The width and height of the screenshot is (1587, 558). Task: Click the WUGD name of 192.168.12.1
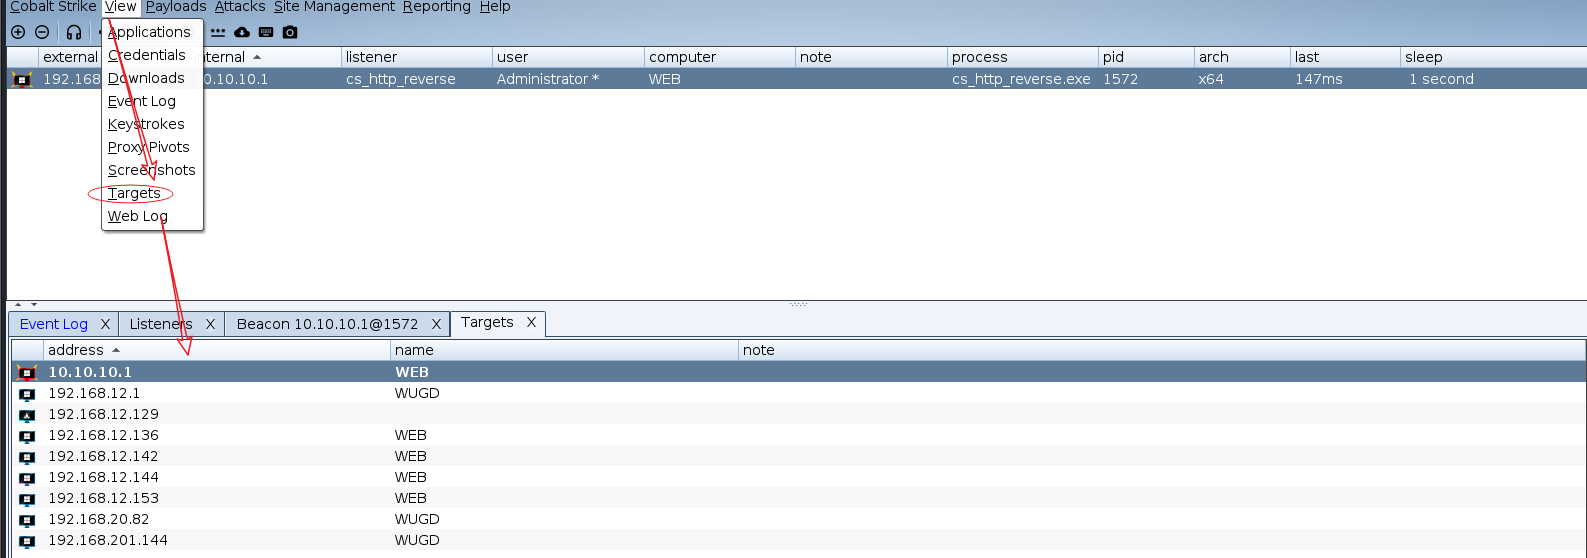point(417,393)
